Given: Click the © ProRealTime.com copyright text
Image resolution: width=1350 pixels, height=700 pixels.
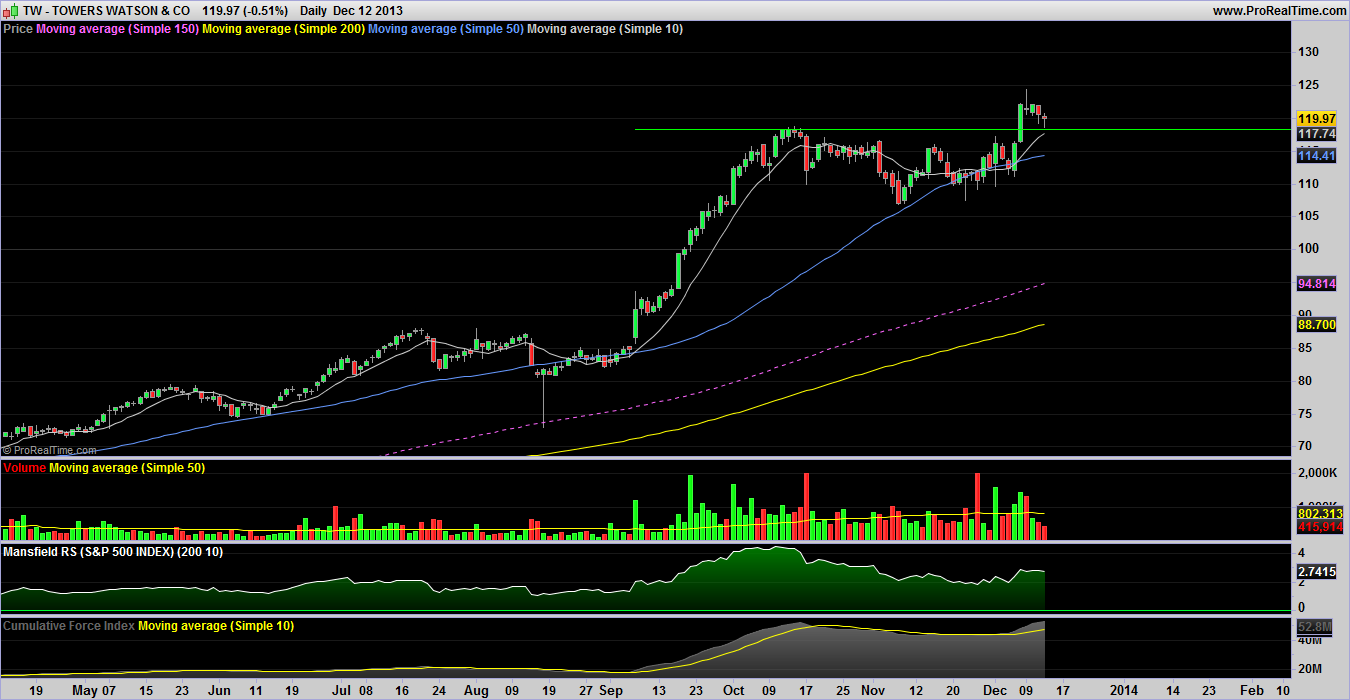Looking at the screenshot, I should [50, 451].
